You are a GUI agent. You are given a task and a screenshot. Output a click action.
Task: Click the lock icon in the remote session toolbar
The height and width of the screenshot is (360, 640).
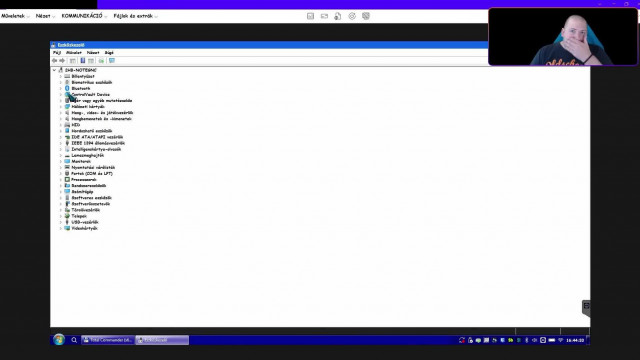coord(338,16)
